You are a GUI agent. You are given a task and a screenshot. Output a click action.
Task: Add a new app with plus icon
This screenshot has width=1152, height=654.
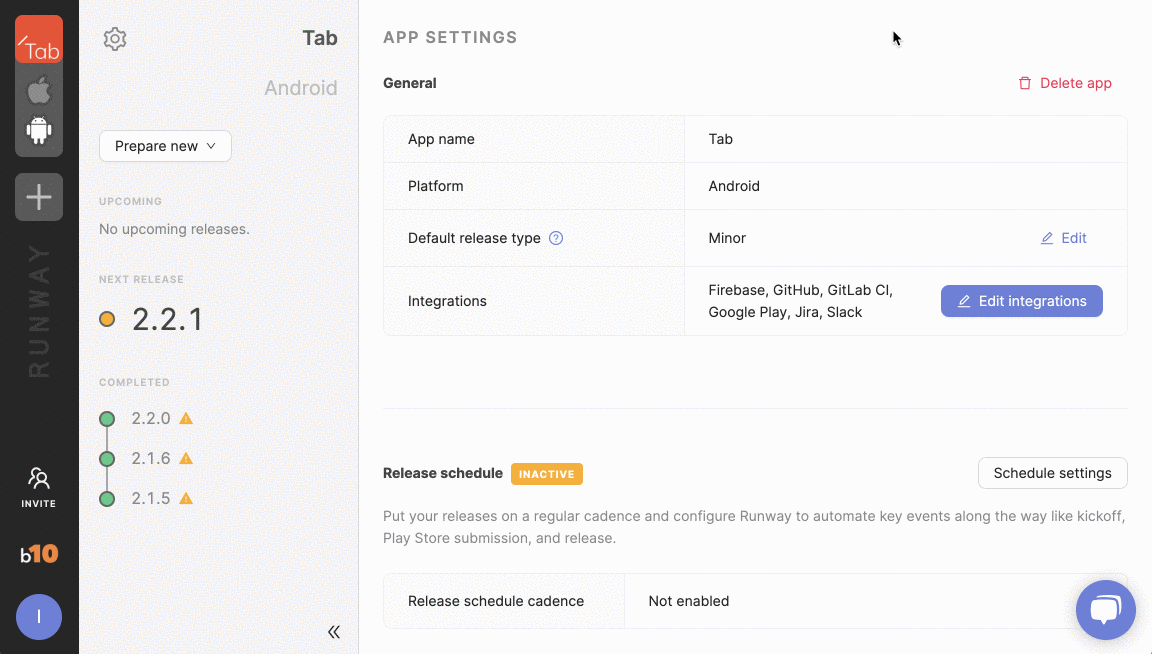click(x=39, y=197)
